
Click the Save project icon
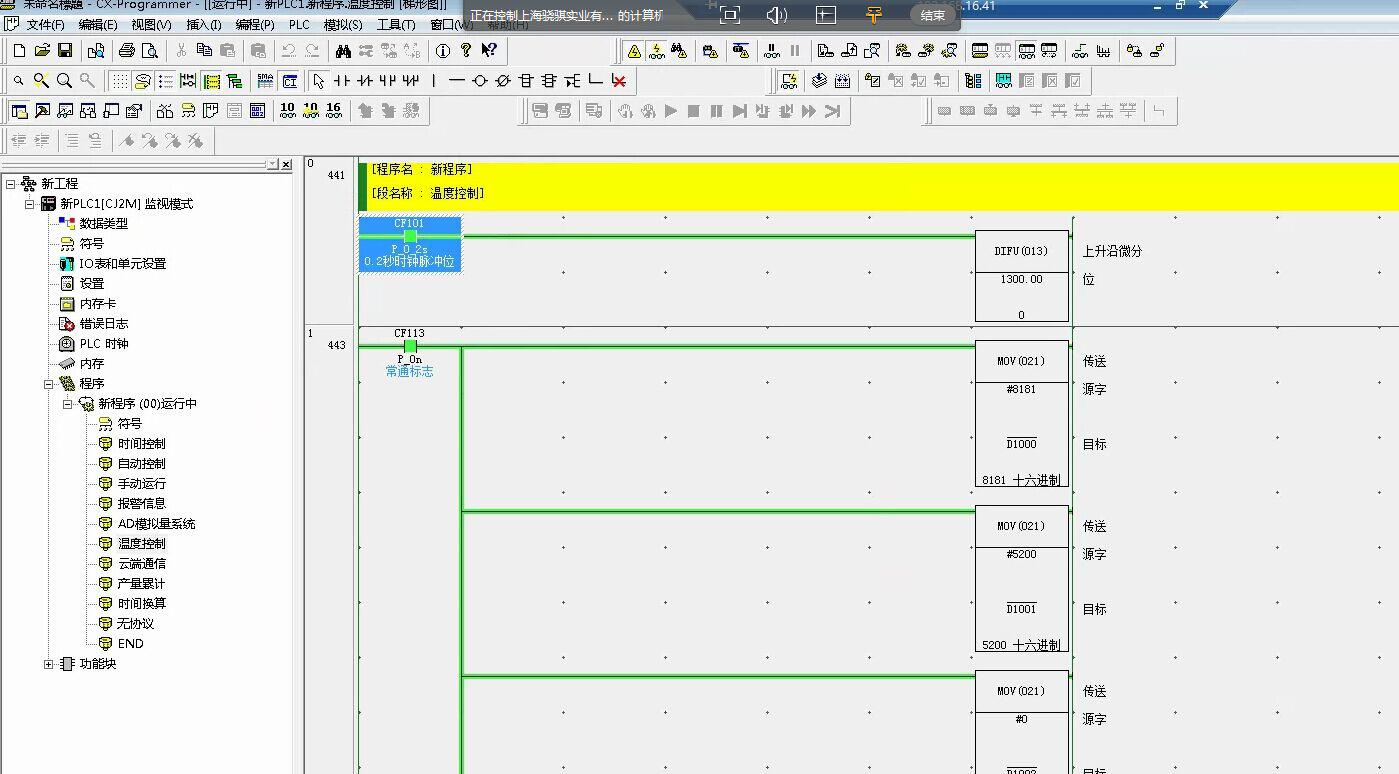(x=65, y=51)
